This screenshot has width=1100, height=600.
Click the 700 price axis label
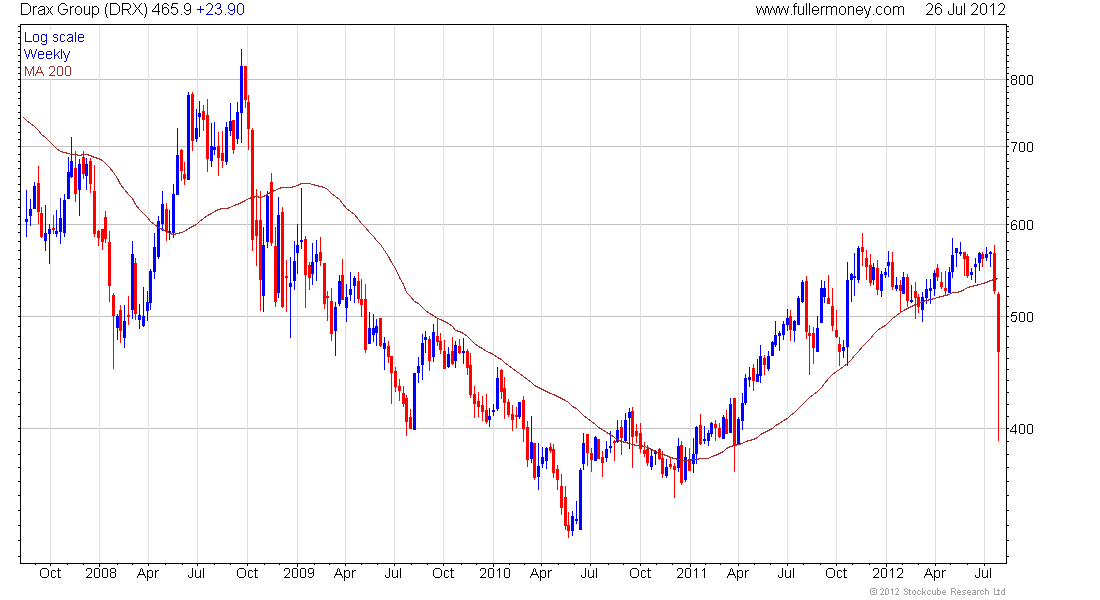(x=1022, y=147)
